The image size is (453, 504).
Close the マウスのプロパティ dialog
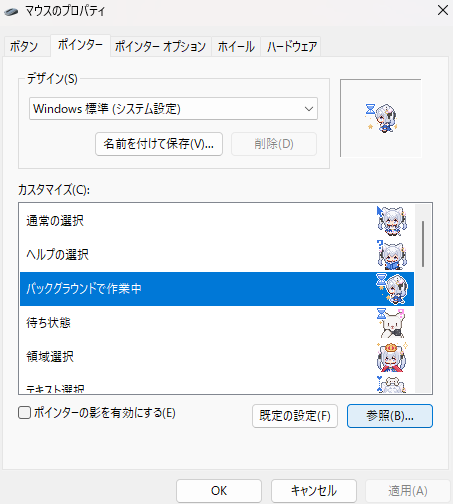[x=443, y=10]
